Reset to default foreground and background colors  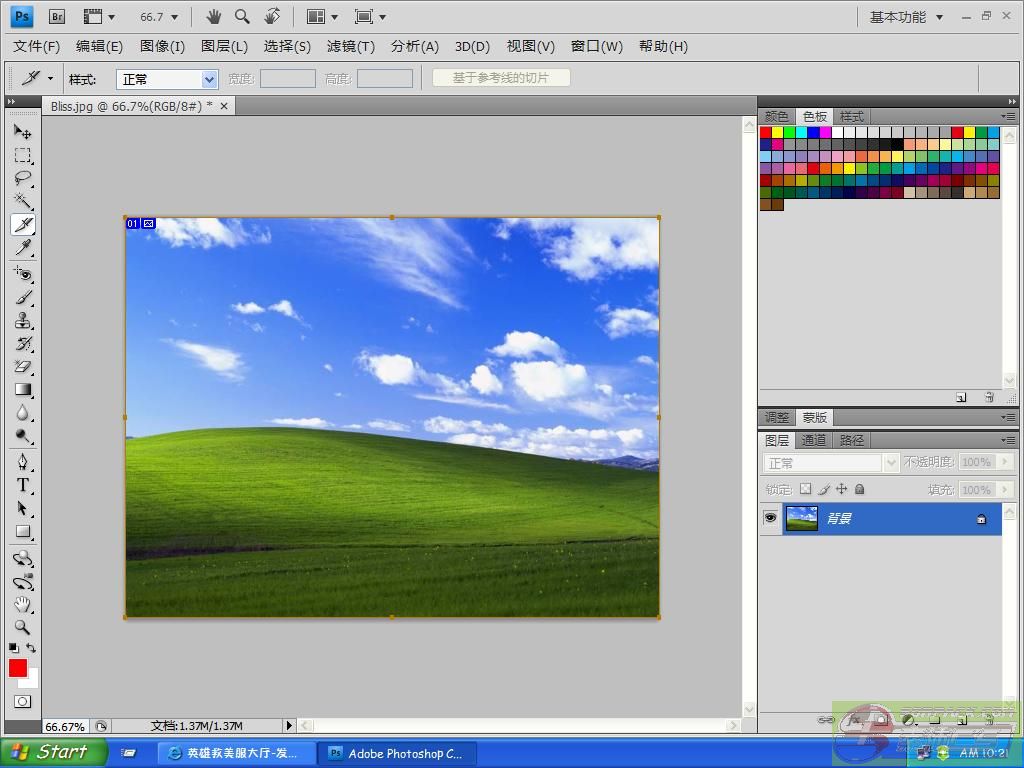point(14,648)
